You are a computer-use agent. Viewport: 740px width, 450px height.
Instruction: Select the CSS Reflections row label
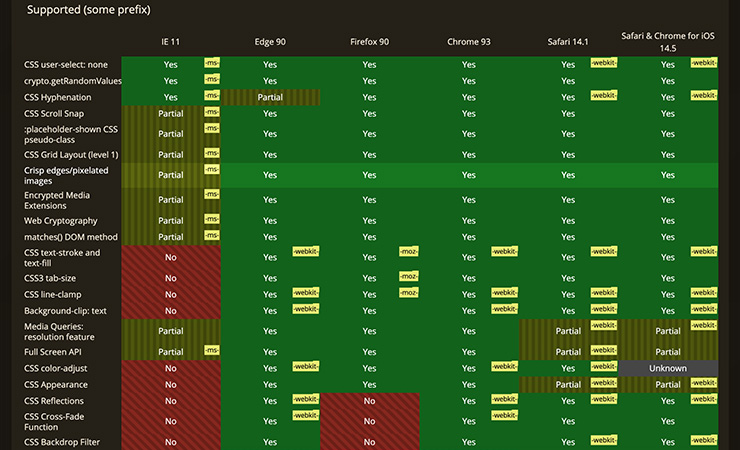54,401
